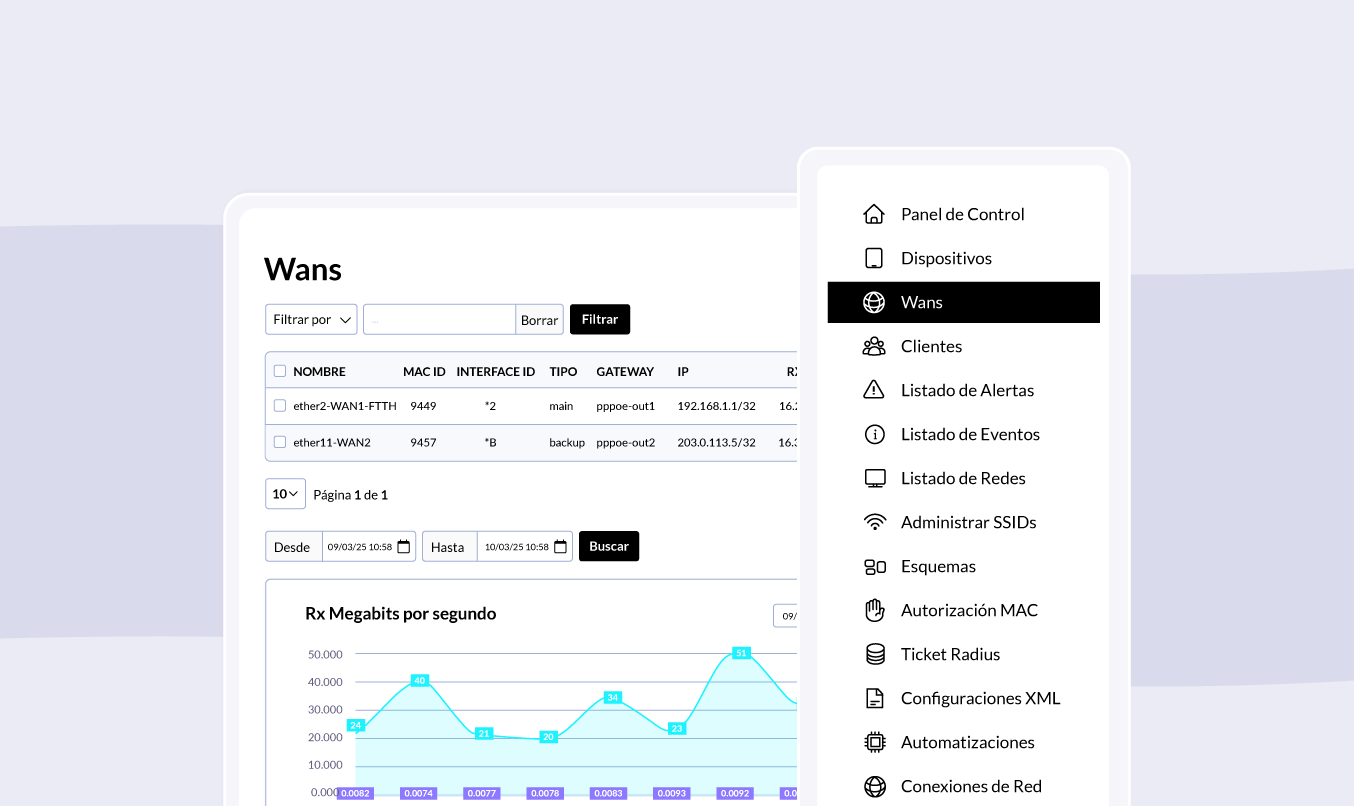Screen dimensions: 1354x806
Task: Click IP cell 192.168.1.1/32
Action: 716,406
